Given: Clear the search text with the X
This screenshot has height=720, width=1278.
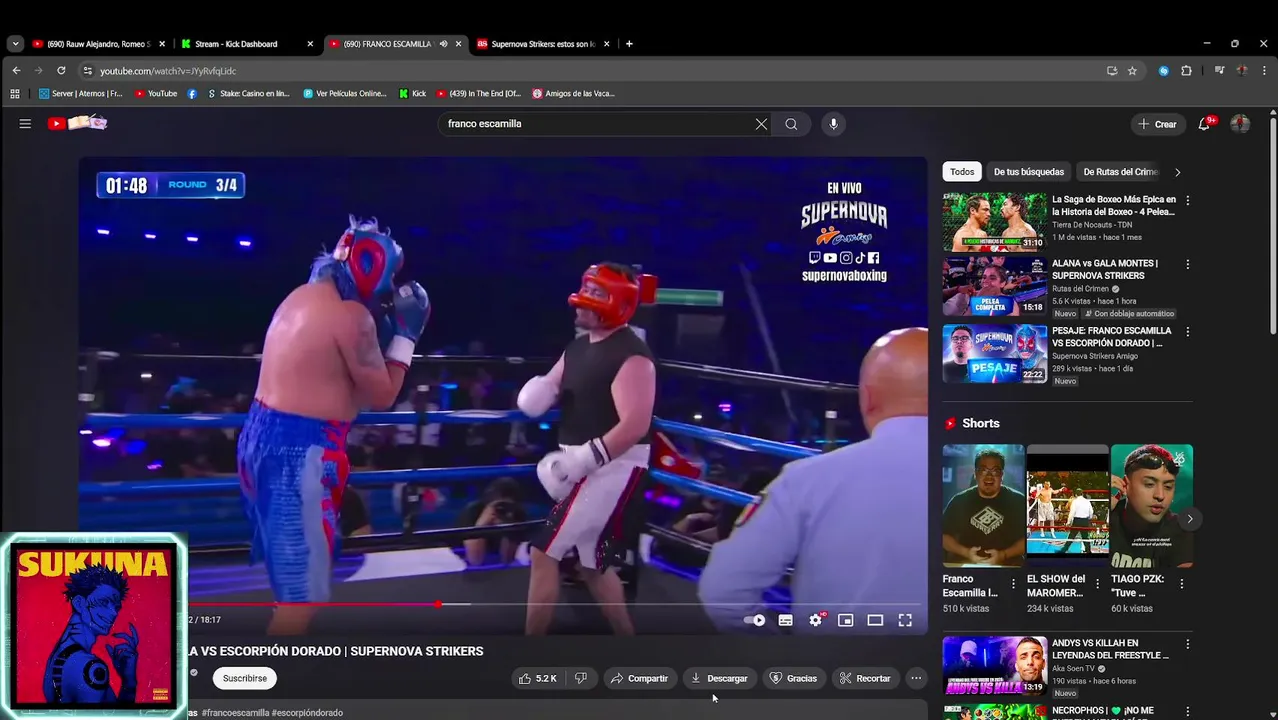Looking at the screenshot, I should [x=761, y=124].
